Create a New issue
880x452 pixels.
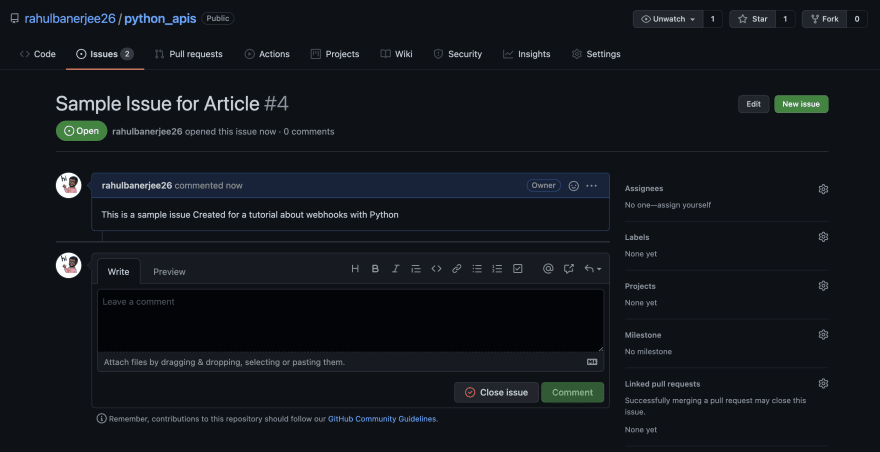[801, 104]
